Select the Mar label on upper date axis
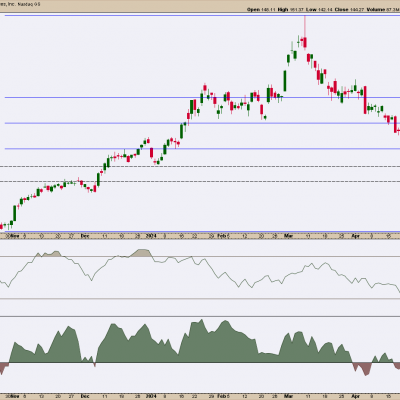Image resolution: width=400 pixels, height=400 pixels. pos(288,236)
